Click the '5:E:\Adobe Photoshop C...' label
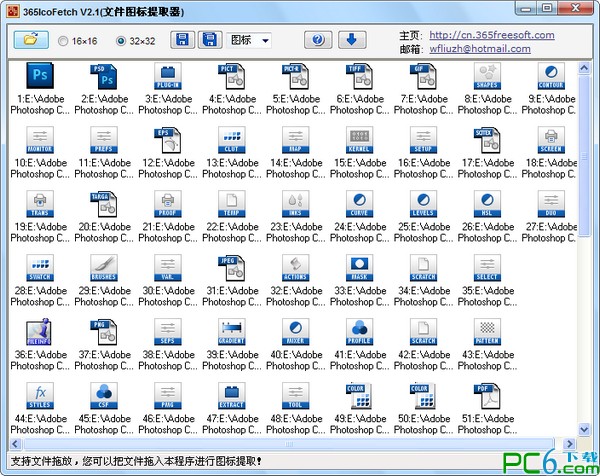This screenshot has width=600, height=476. point(296,104)
